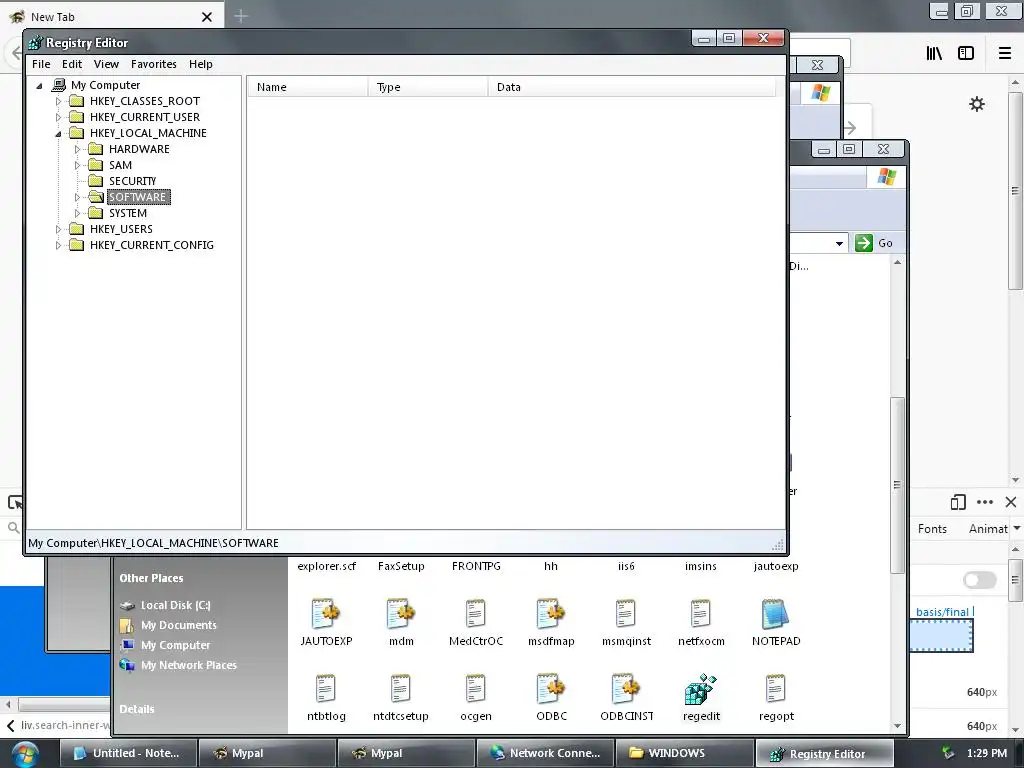Click the Start button on taskbar
This screenshot has width=1024, height=768.
(25, 754)
